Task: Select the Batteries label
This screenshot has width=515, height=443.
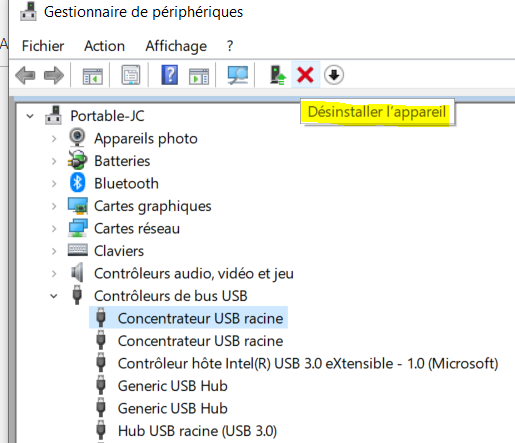Action: point(122,161)
